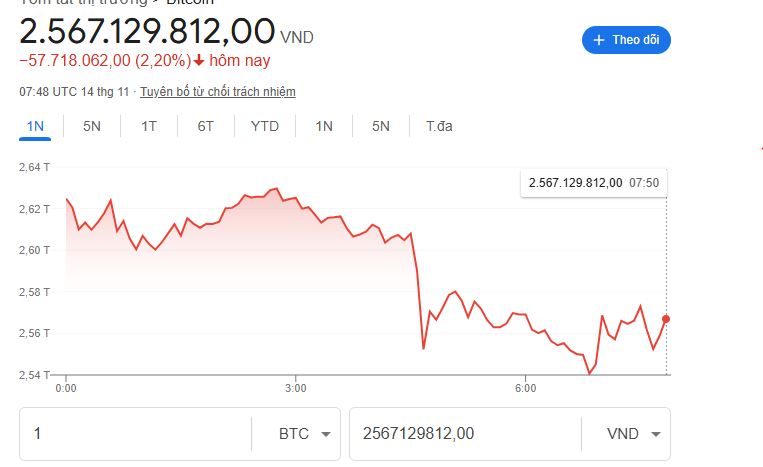Switch to the 1T time range tab

click(149, 126)
